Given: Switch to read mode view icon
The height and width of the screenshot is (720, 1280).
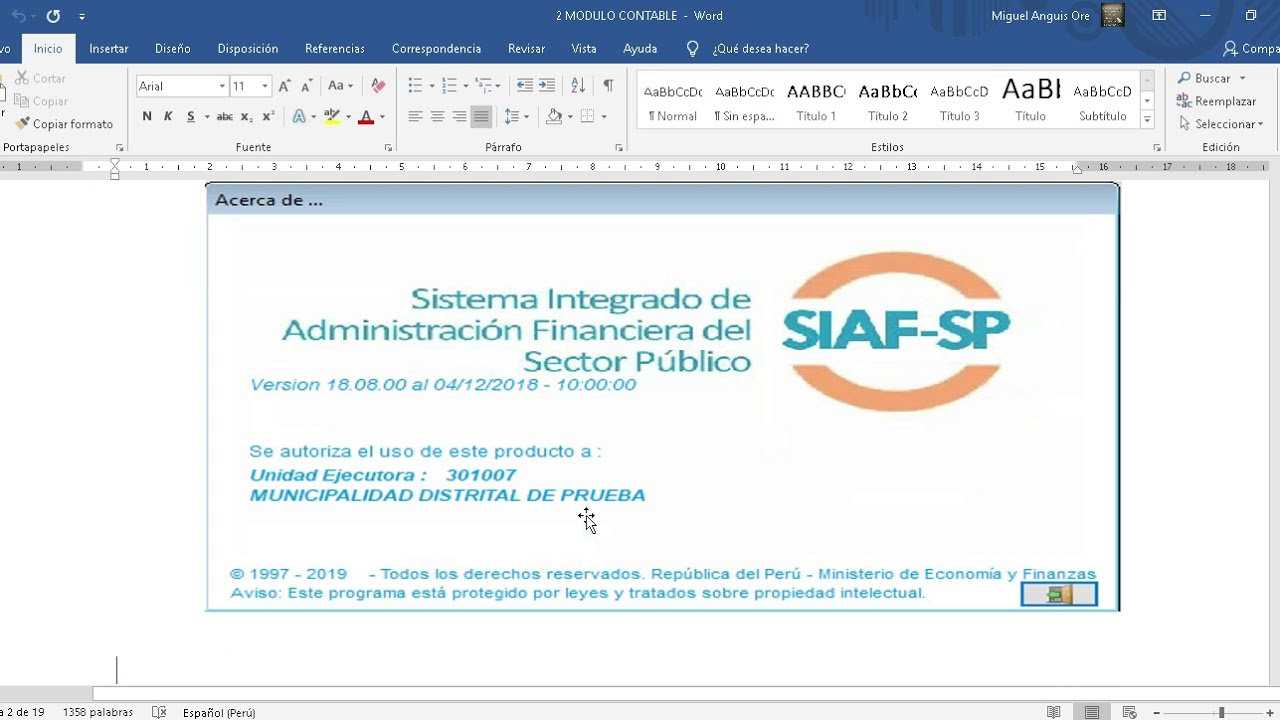Looking at the screenshot, I should [x=1054, y=712].
